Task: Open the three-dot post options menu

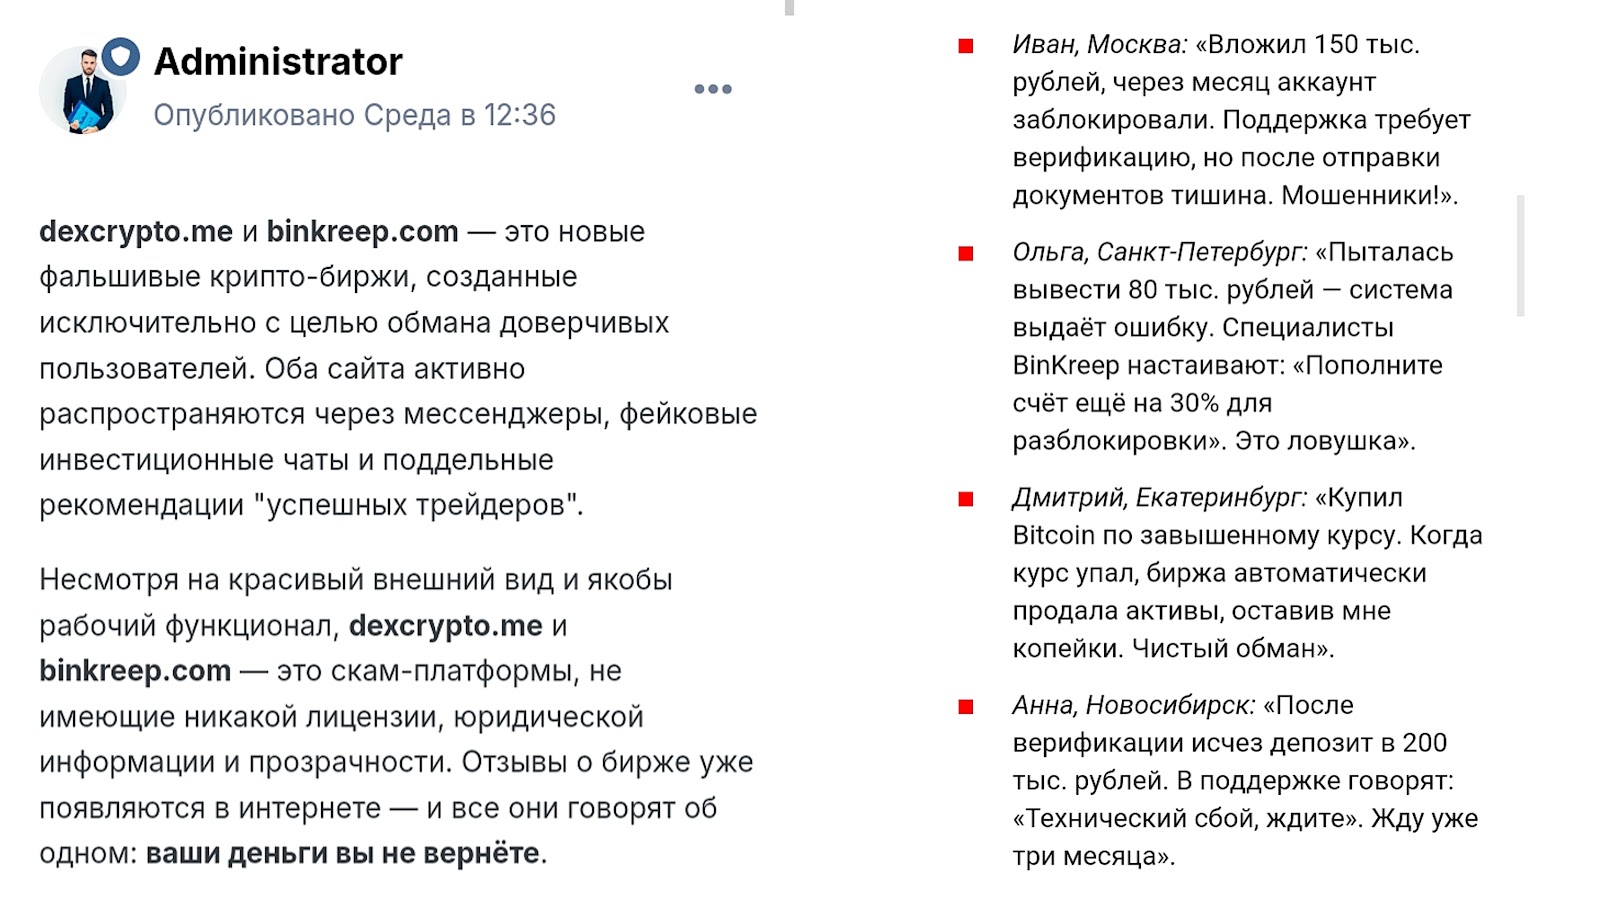Action: (713, 89)
